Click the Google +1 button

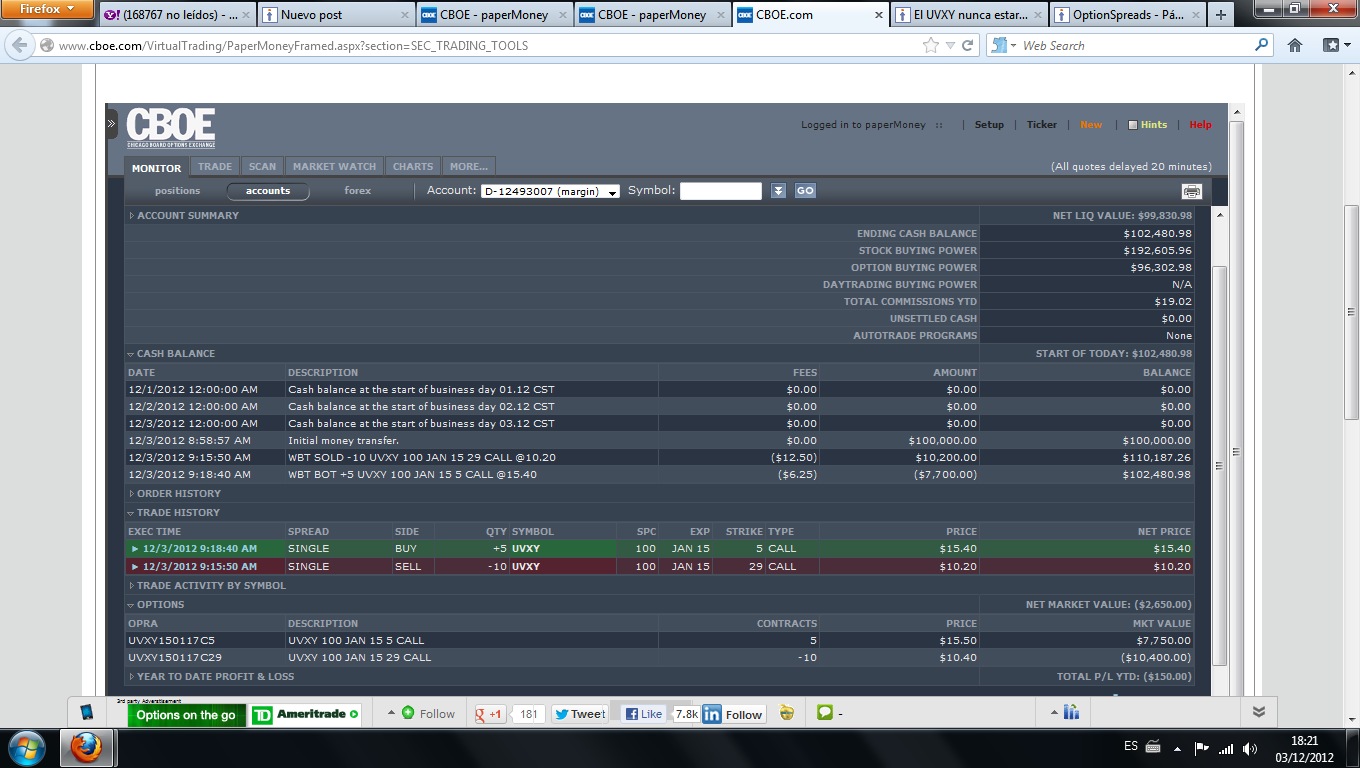[x=491, y=714]
